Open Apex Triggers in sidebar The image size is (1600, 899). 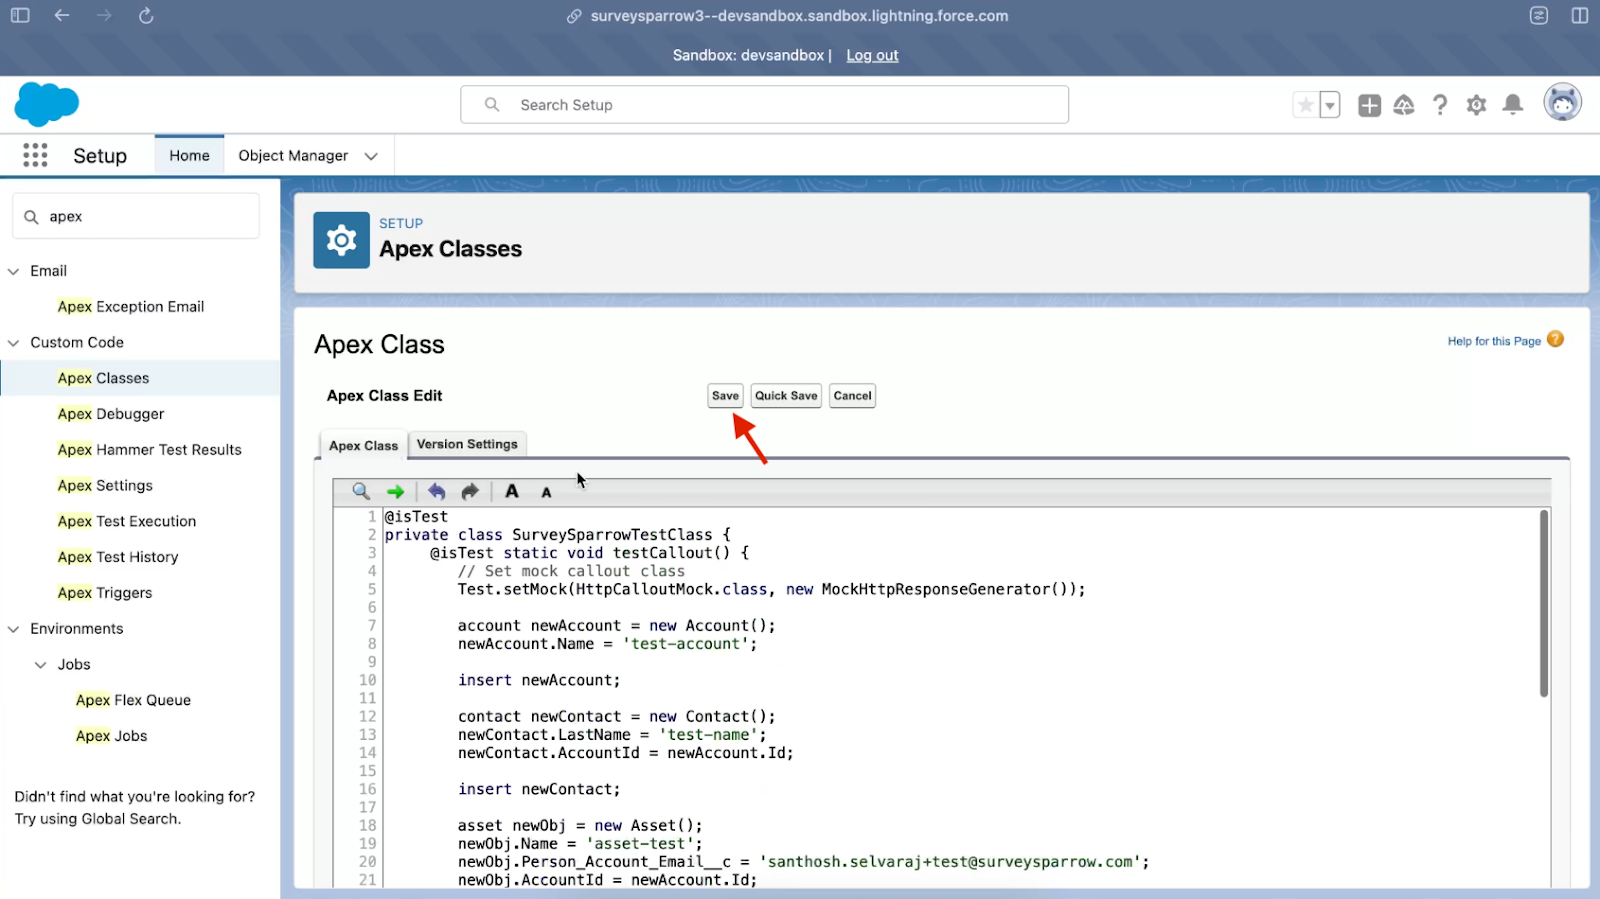click(105, 592)
